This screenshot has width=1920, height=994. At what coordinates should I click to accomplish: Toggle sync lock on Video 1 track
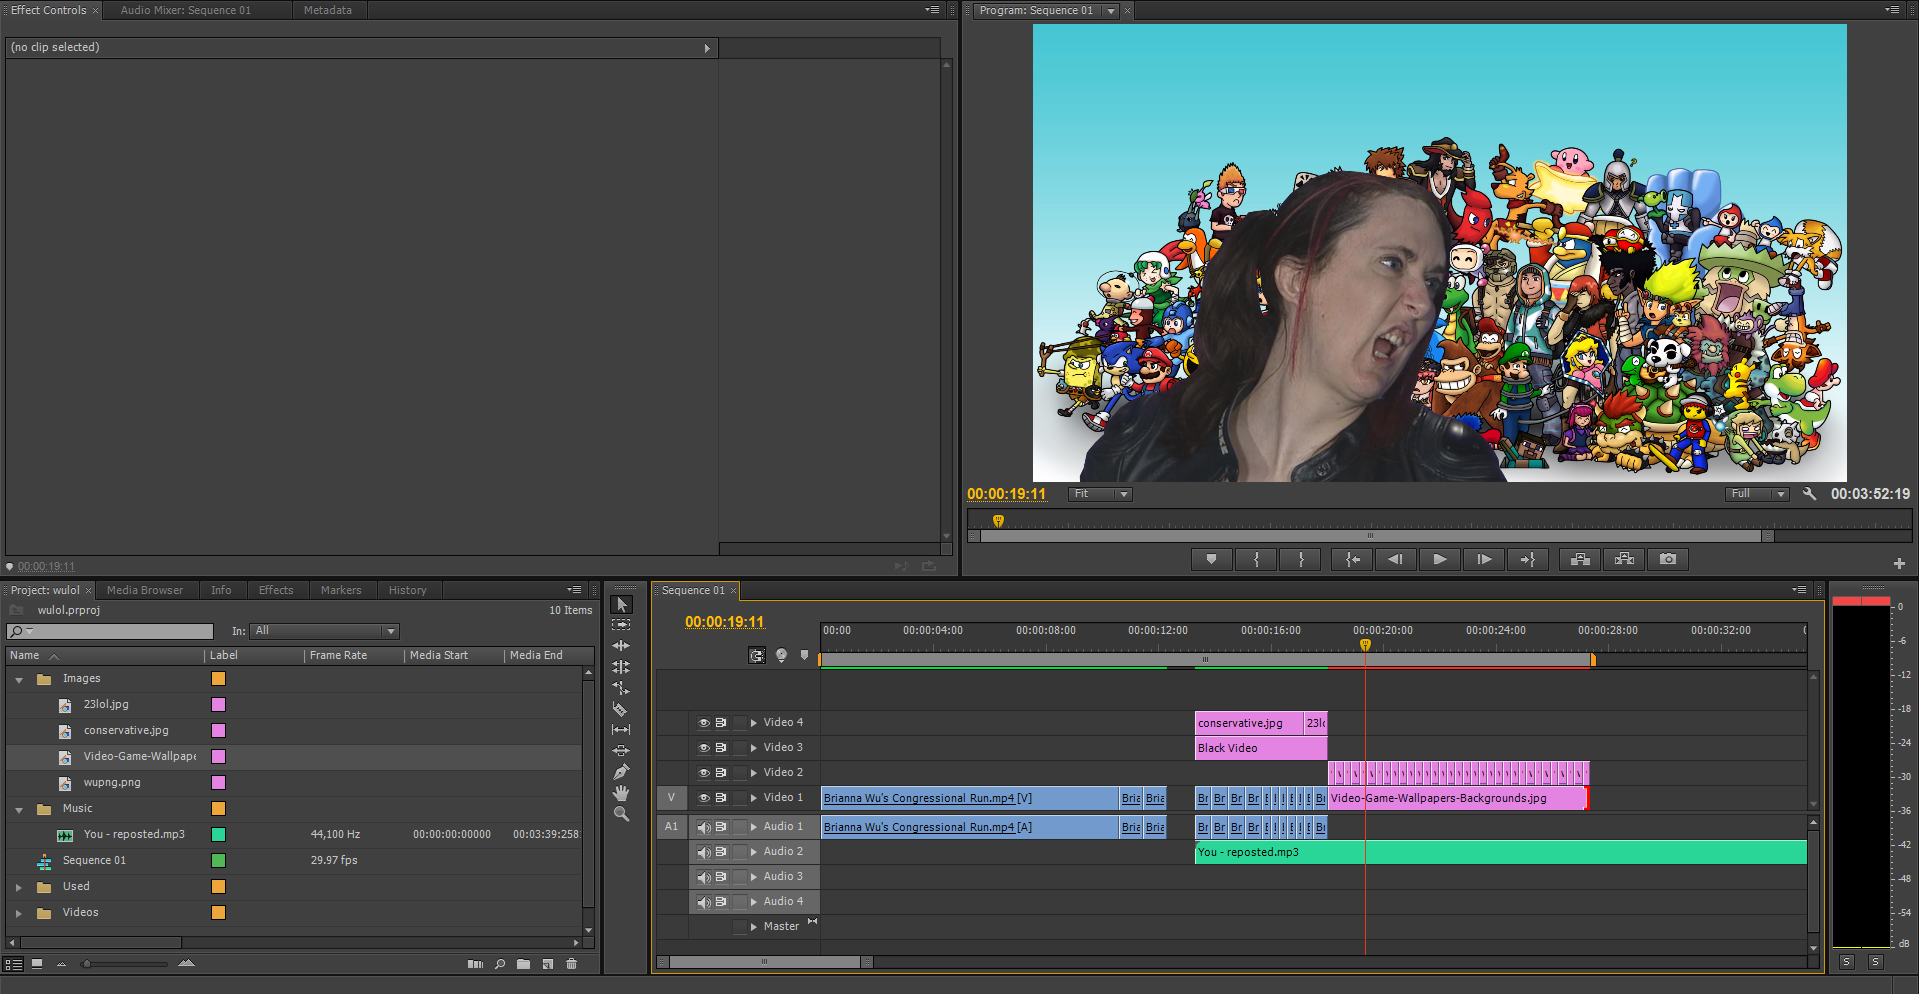[x=721, y=798]
